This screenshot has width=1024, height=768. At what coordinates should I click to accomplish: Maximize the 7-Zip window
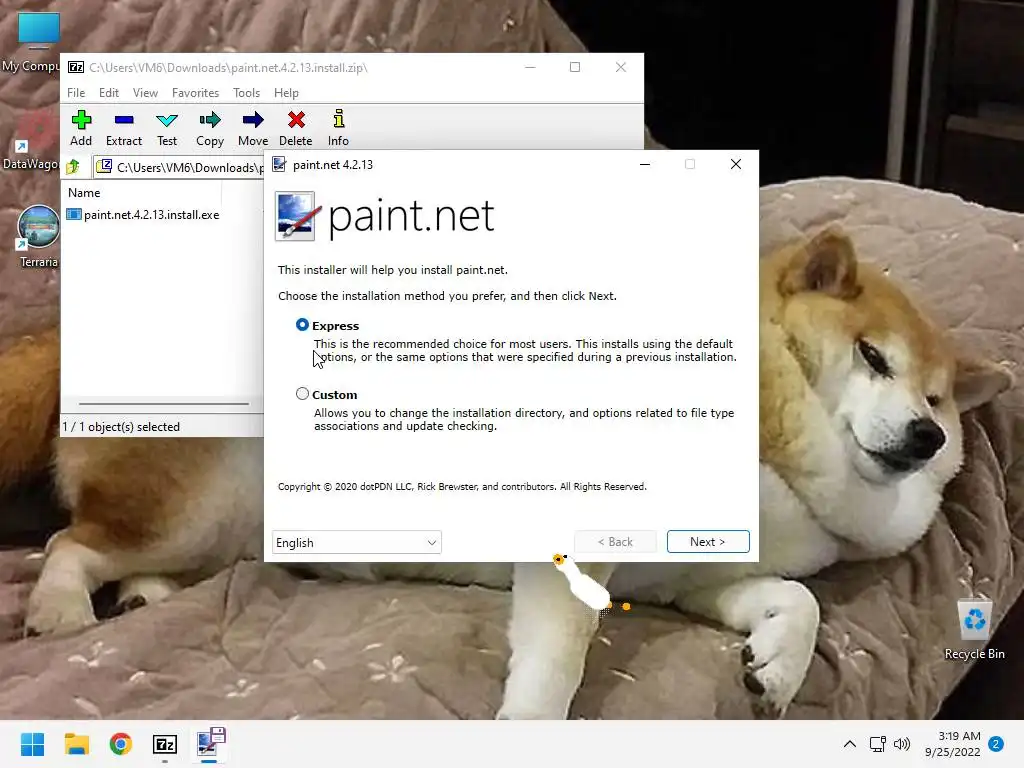575,67
